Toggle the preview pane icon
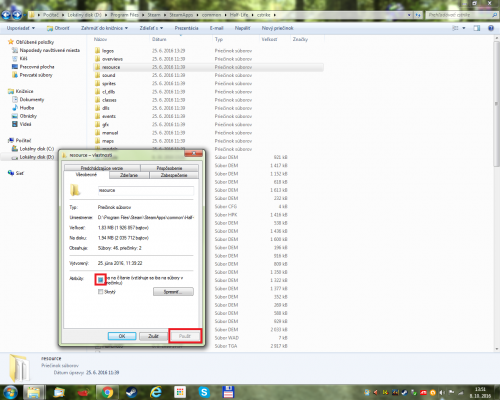The width and height of the screenshot is (500, 400). click(477, 28)
